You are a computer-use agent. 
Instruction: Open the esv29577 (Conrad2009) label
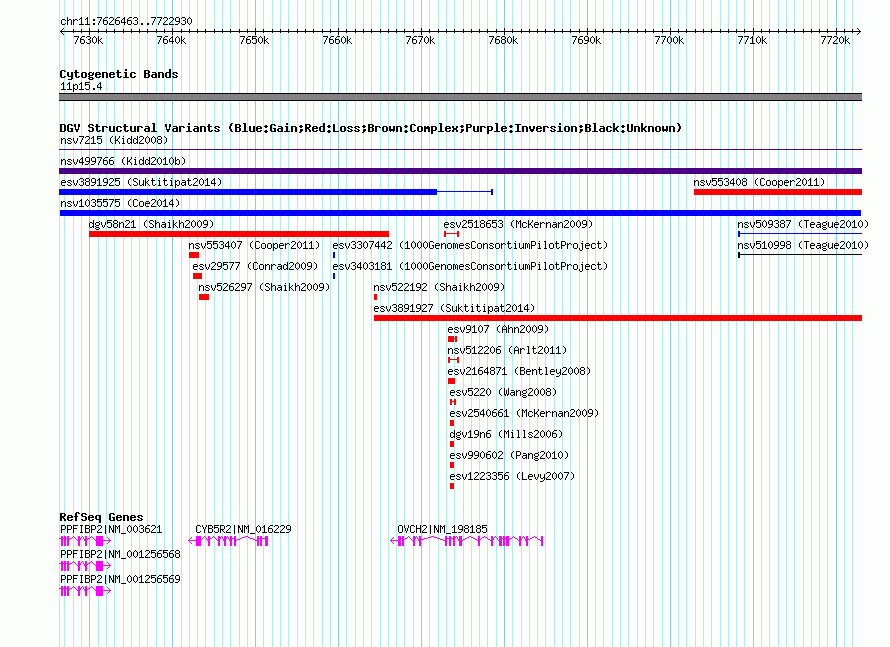point(255,266)
